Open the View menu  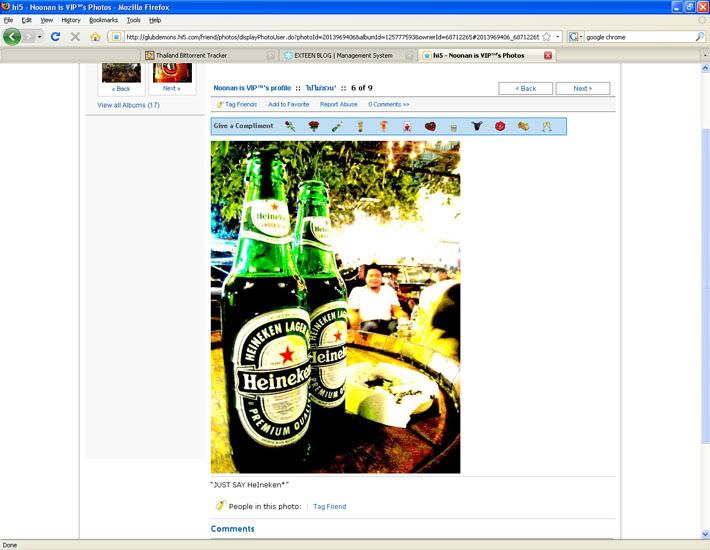click(47, 20)
